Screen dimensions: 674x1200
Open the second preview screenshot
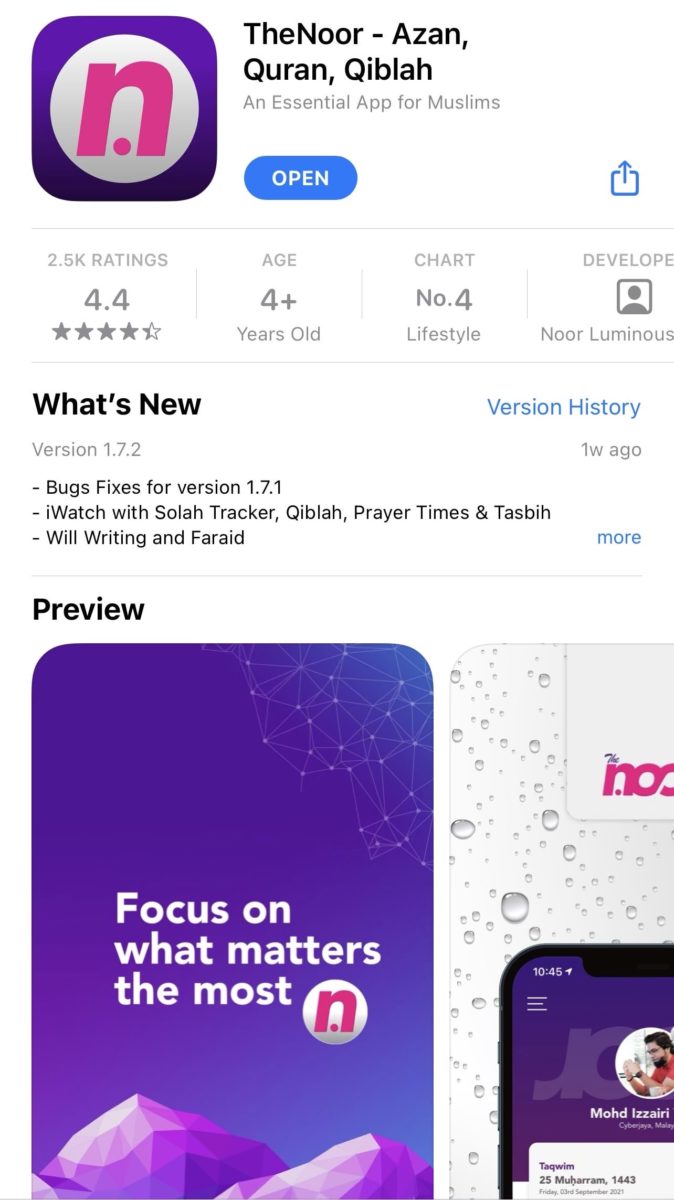(562, 921)
